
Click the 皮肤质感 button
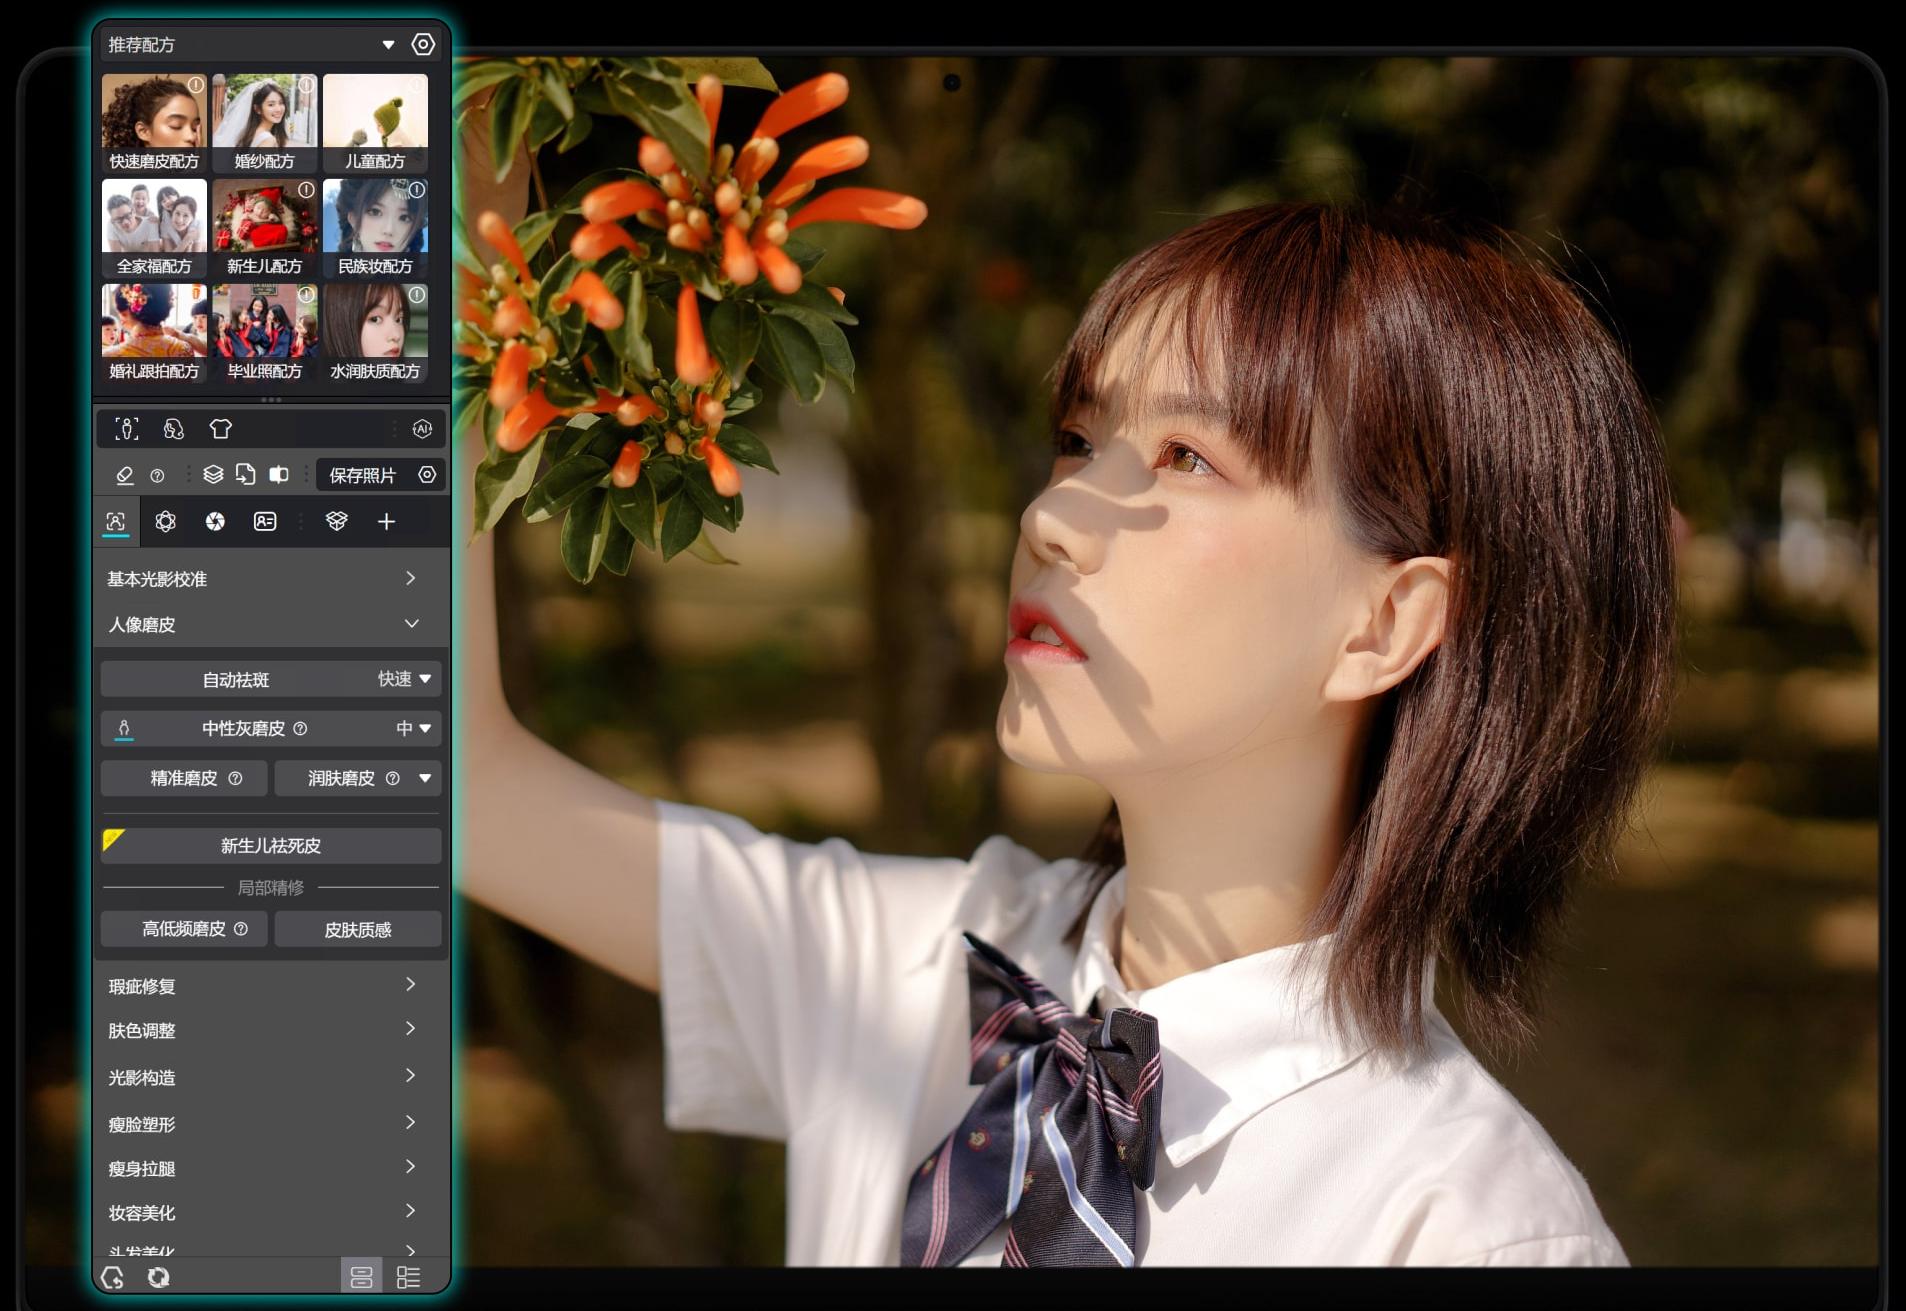[358, 929]
